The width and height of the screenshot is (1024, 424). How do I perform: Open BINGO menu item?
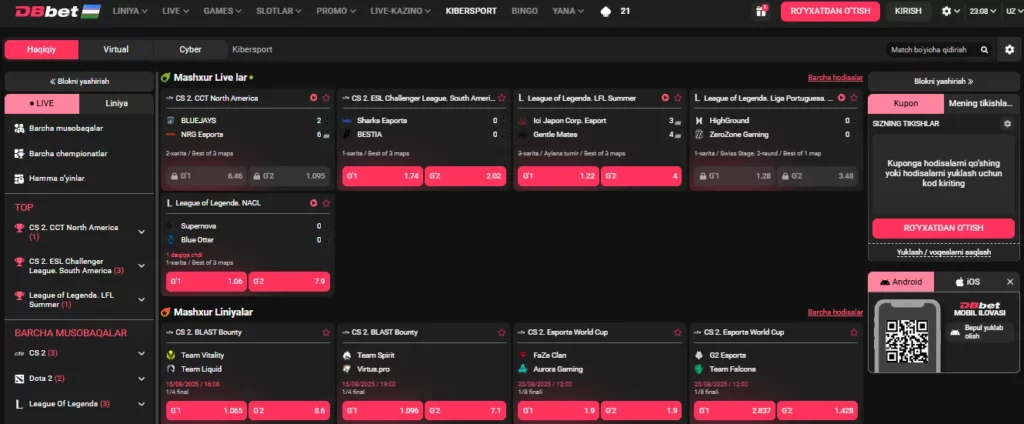(x=524, y=11)
